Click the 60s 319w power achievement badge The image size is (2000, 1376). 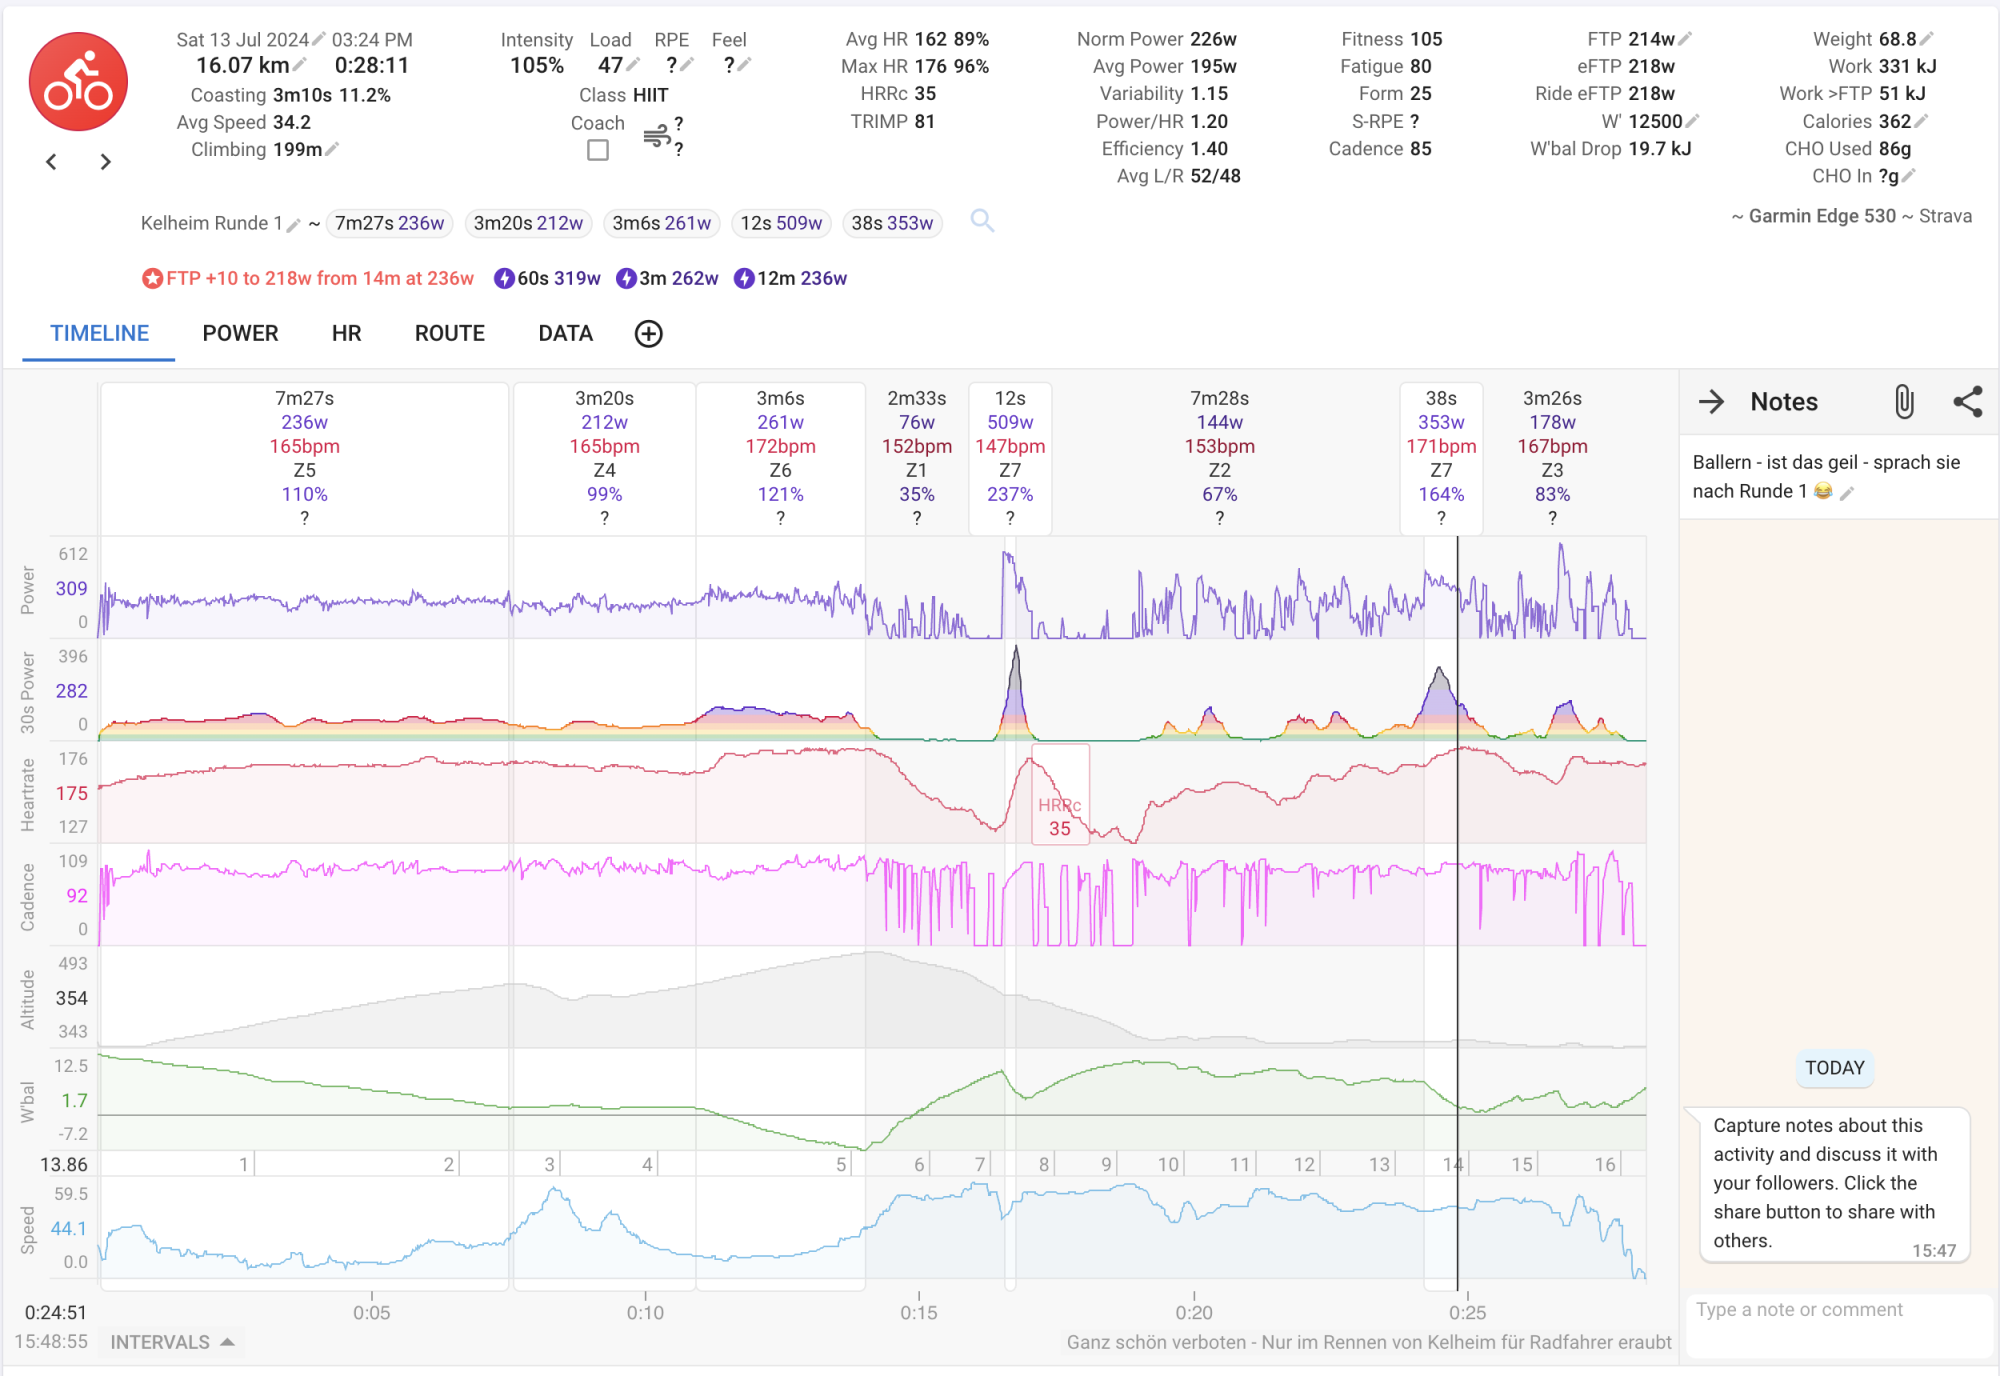547,278
